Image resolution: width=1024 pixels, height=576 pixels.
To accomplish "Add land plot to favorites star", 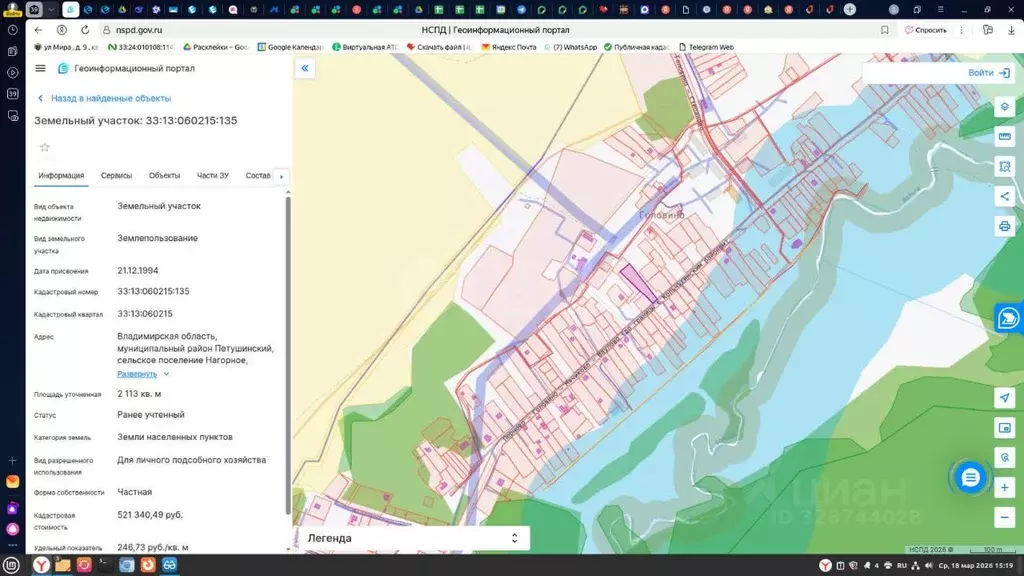I will coord(44,148).
